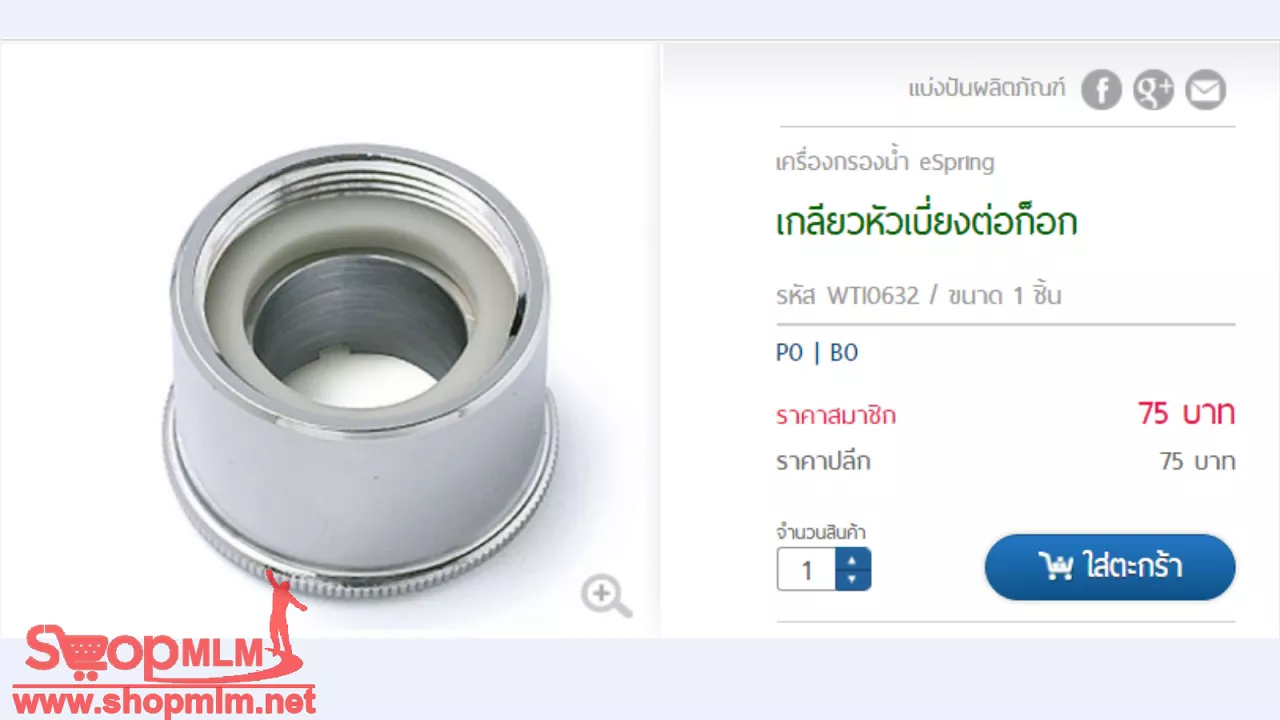Add item to cart with ใส่ตะกร้า button

1110,567
